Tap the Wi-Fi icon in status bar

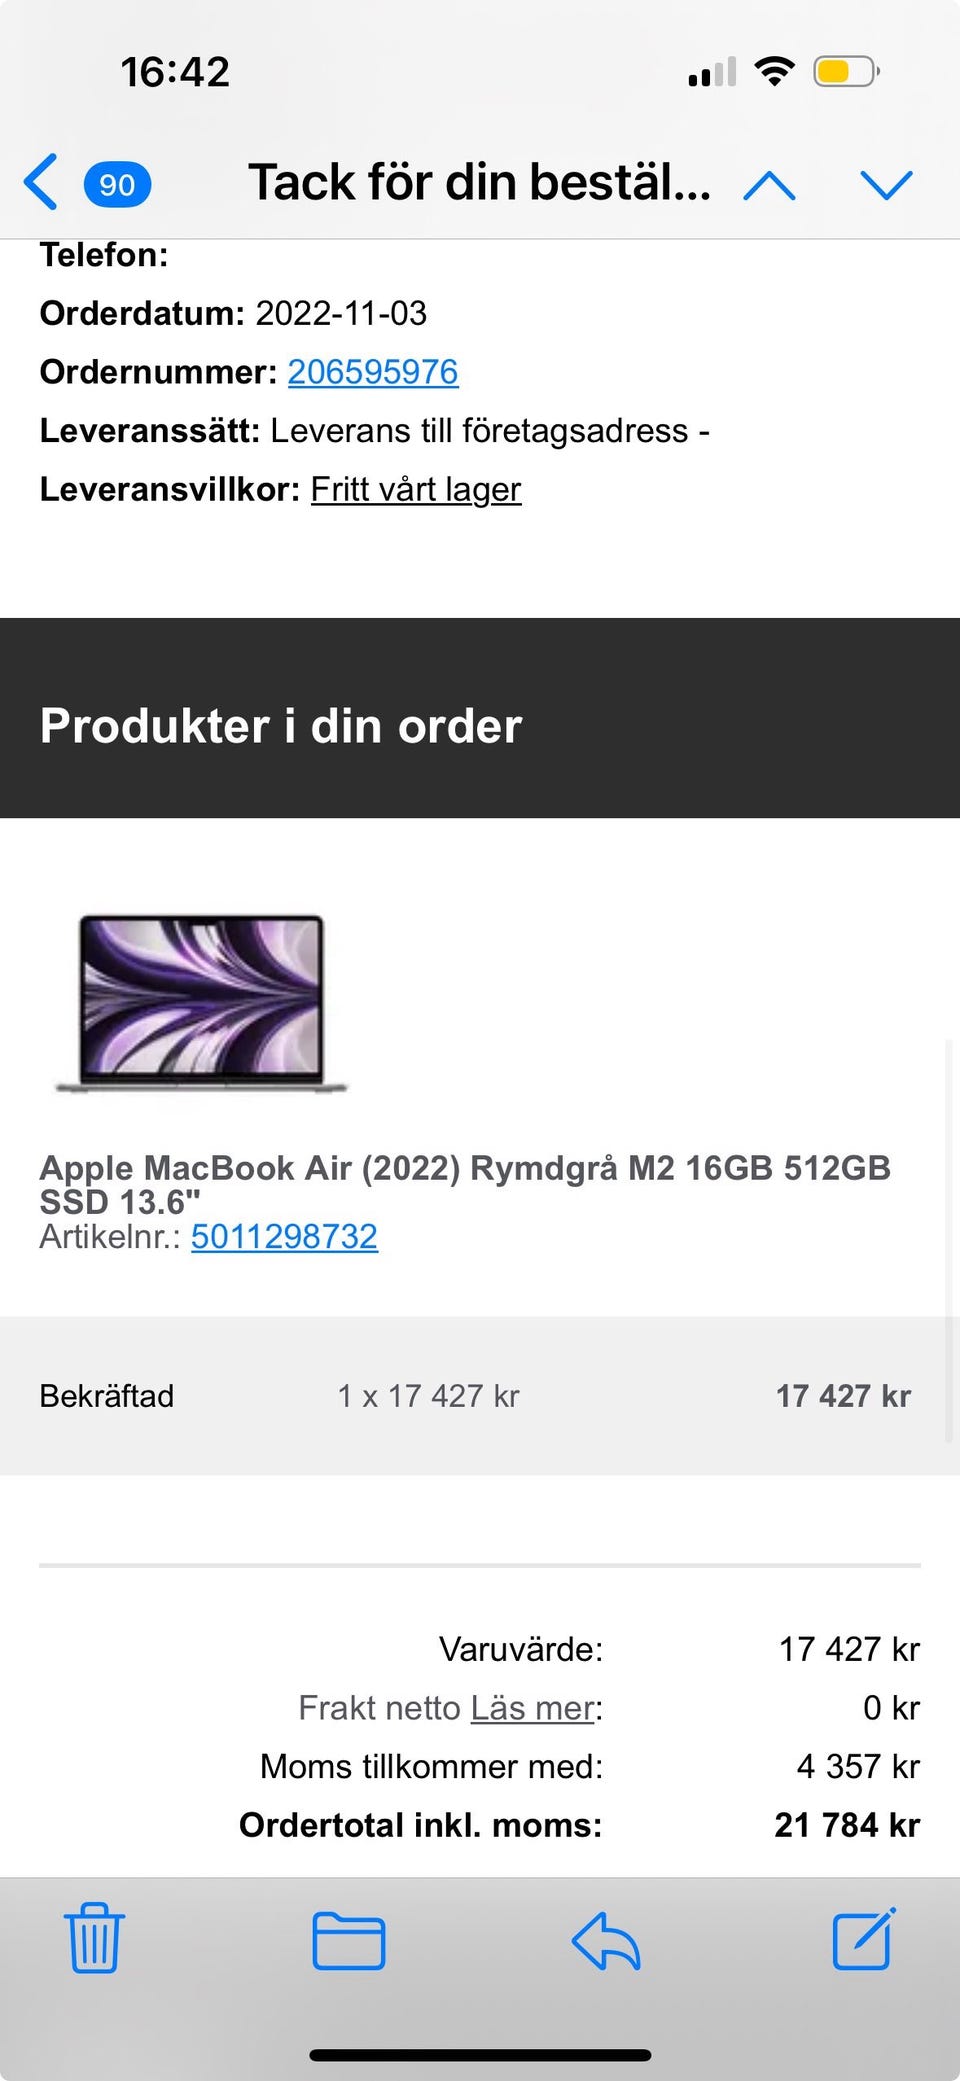tap(774, 72)
